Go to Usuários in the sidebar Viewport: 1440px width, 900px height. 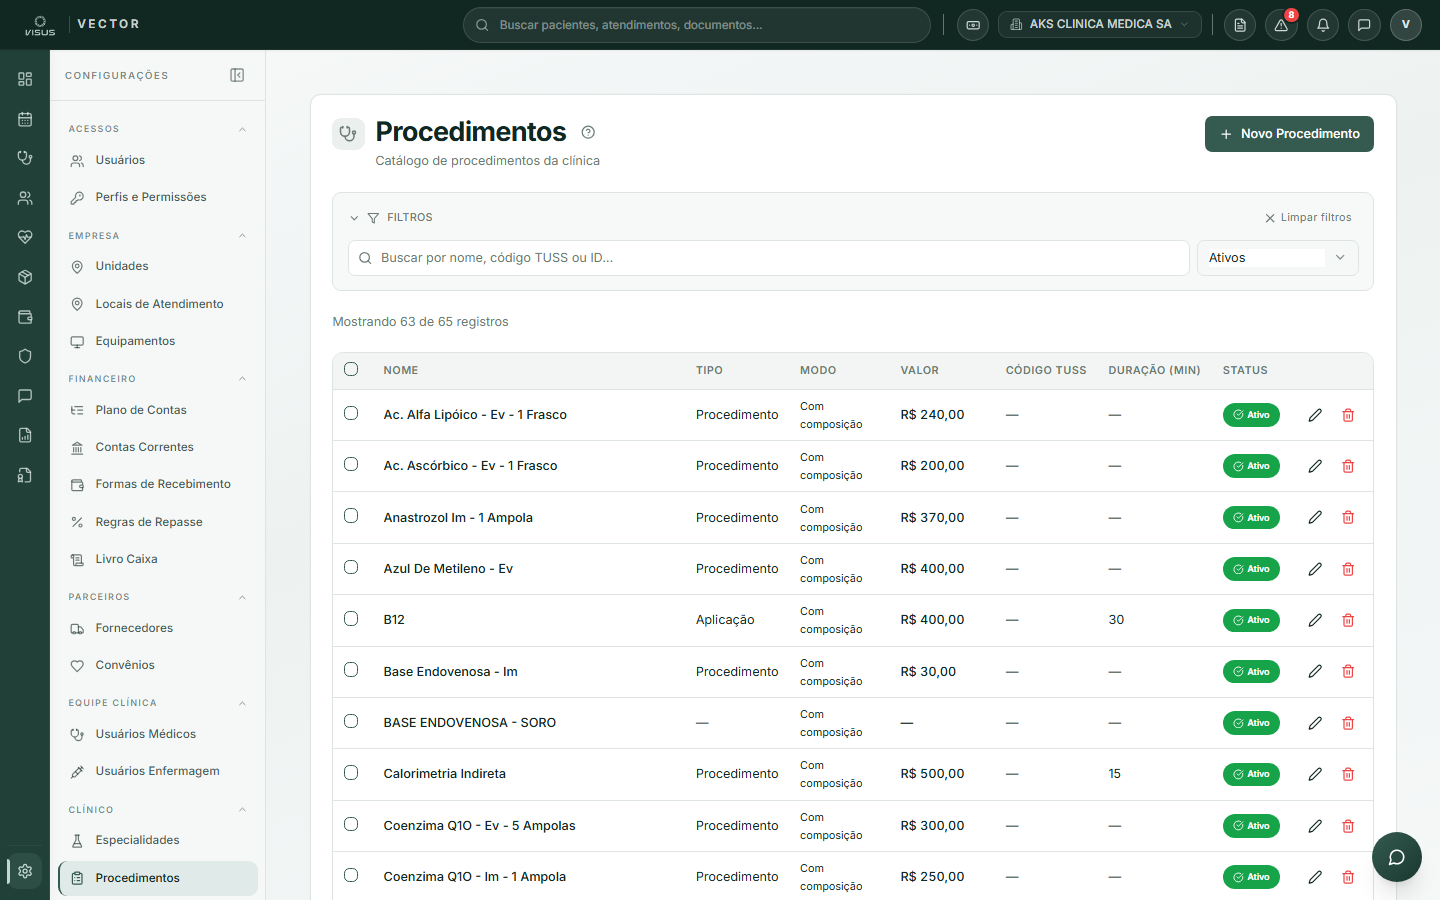pyautogui.click(x=158, y=160)
